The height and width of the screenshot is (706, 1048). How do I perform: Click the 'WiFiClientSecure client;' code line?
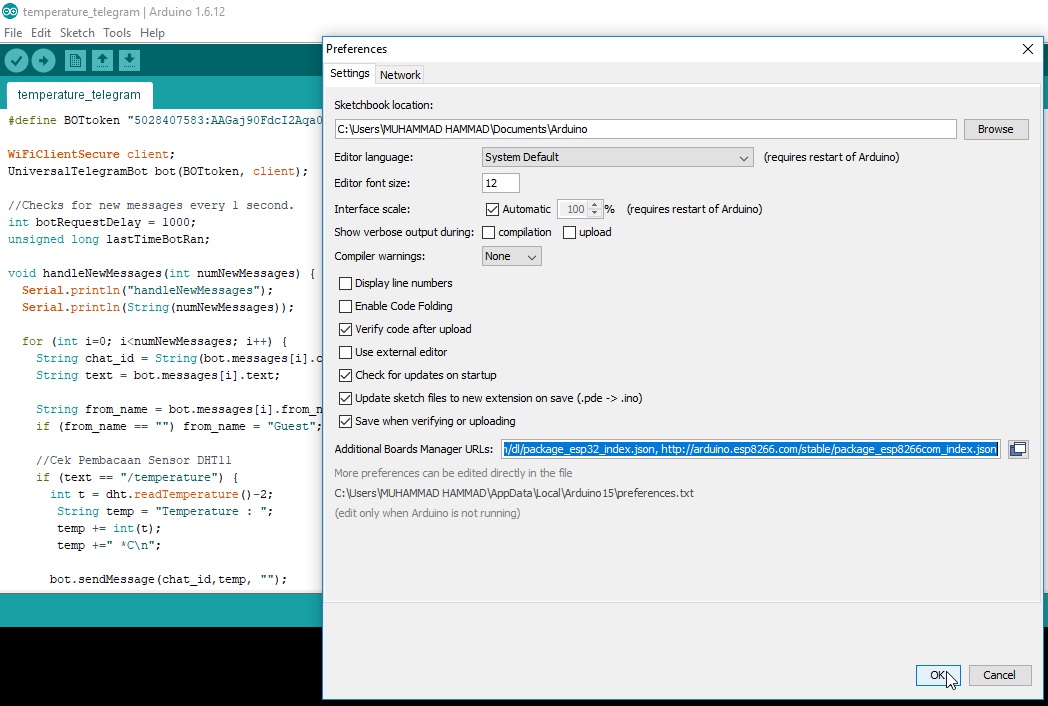tap(91, 154)
